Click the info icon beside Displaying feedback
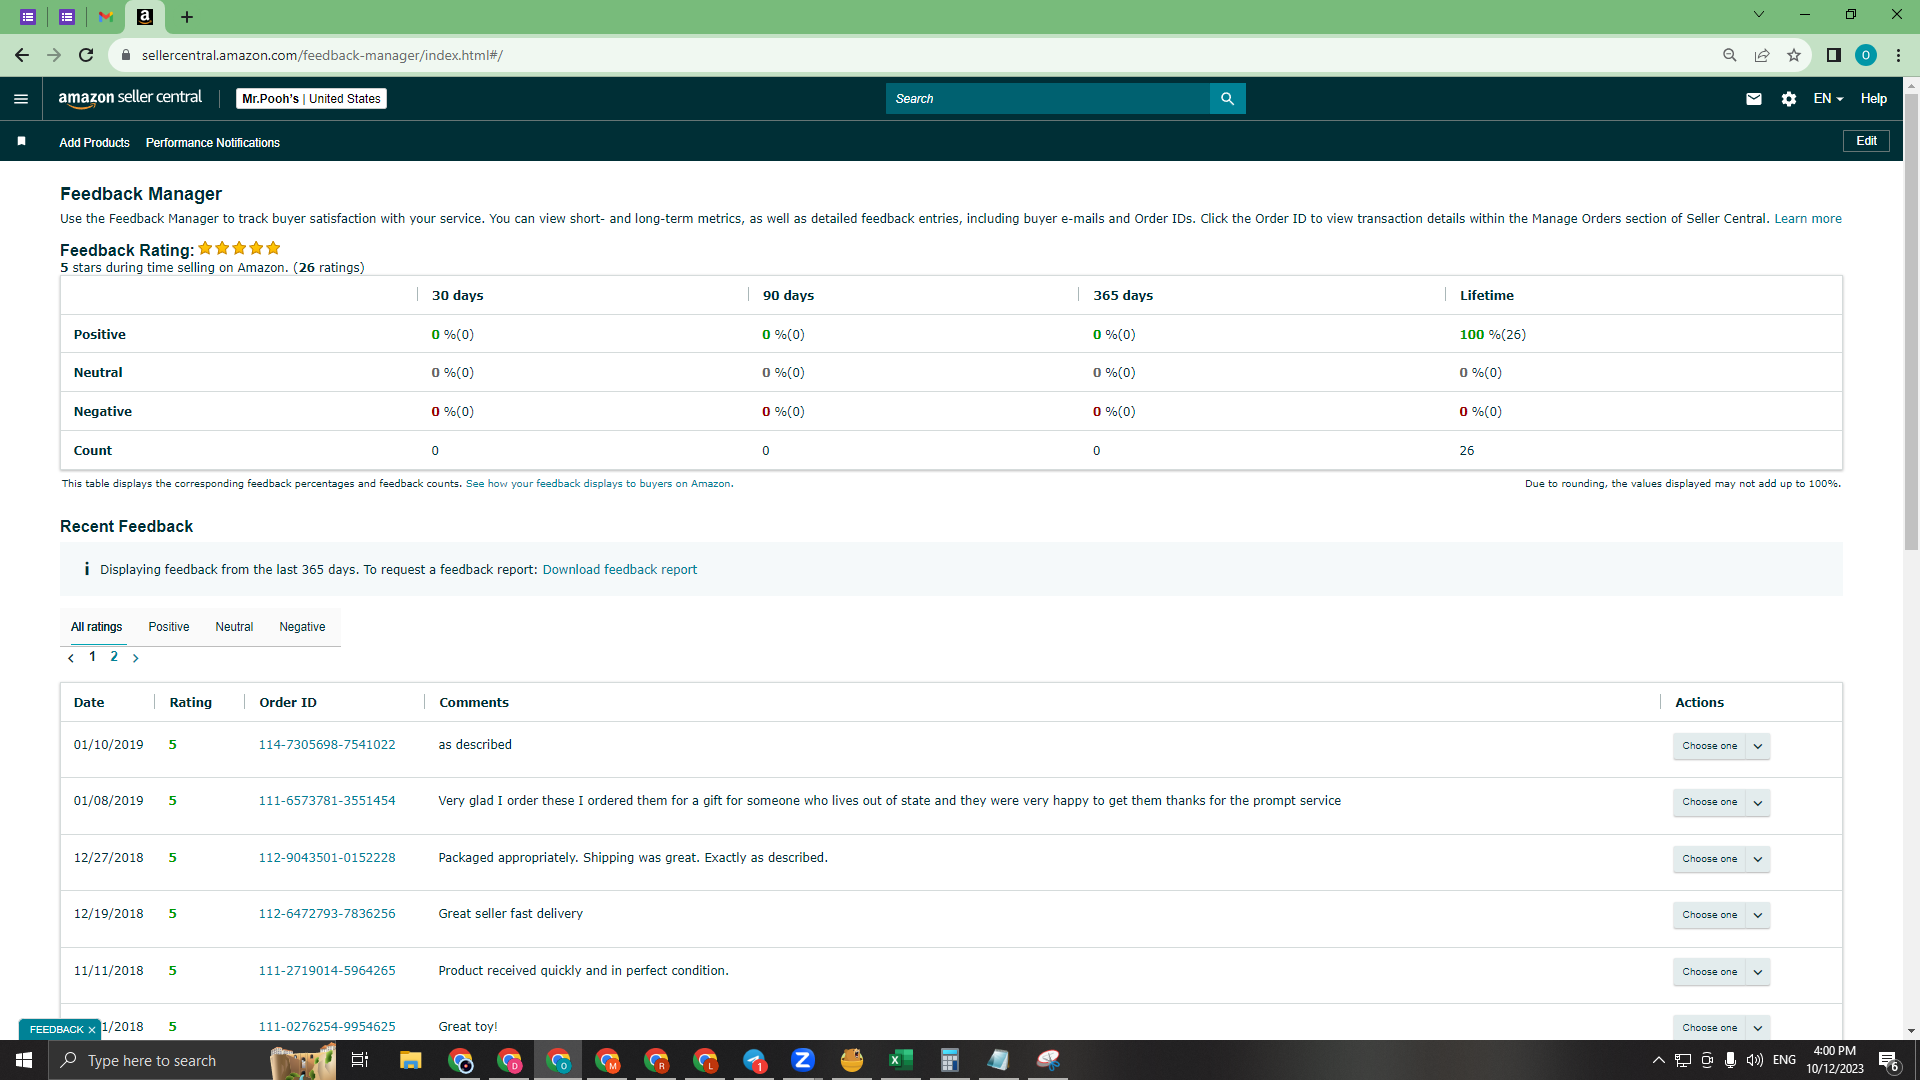Viewport: 1920px width, 1080px height. click(x=87, y=569)
